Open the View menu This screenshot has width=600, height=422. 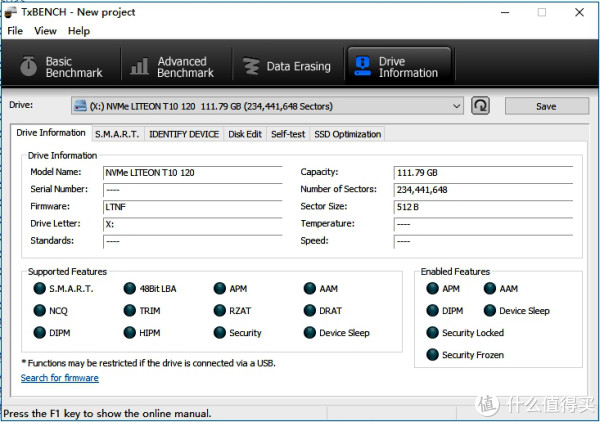pos(45,31)
